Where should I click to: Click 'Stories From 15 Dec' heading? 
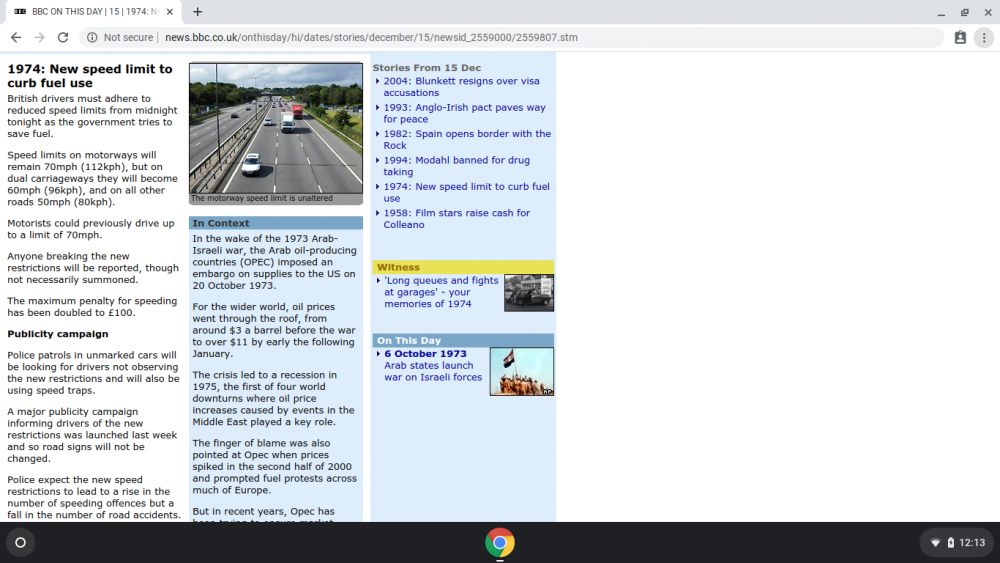(x=427, y=68)
